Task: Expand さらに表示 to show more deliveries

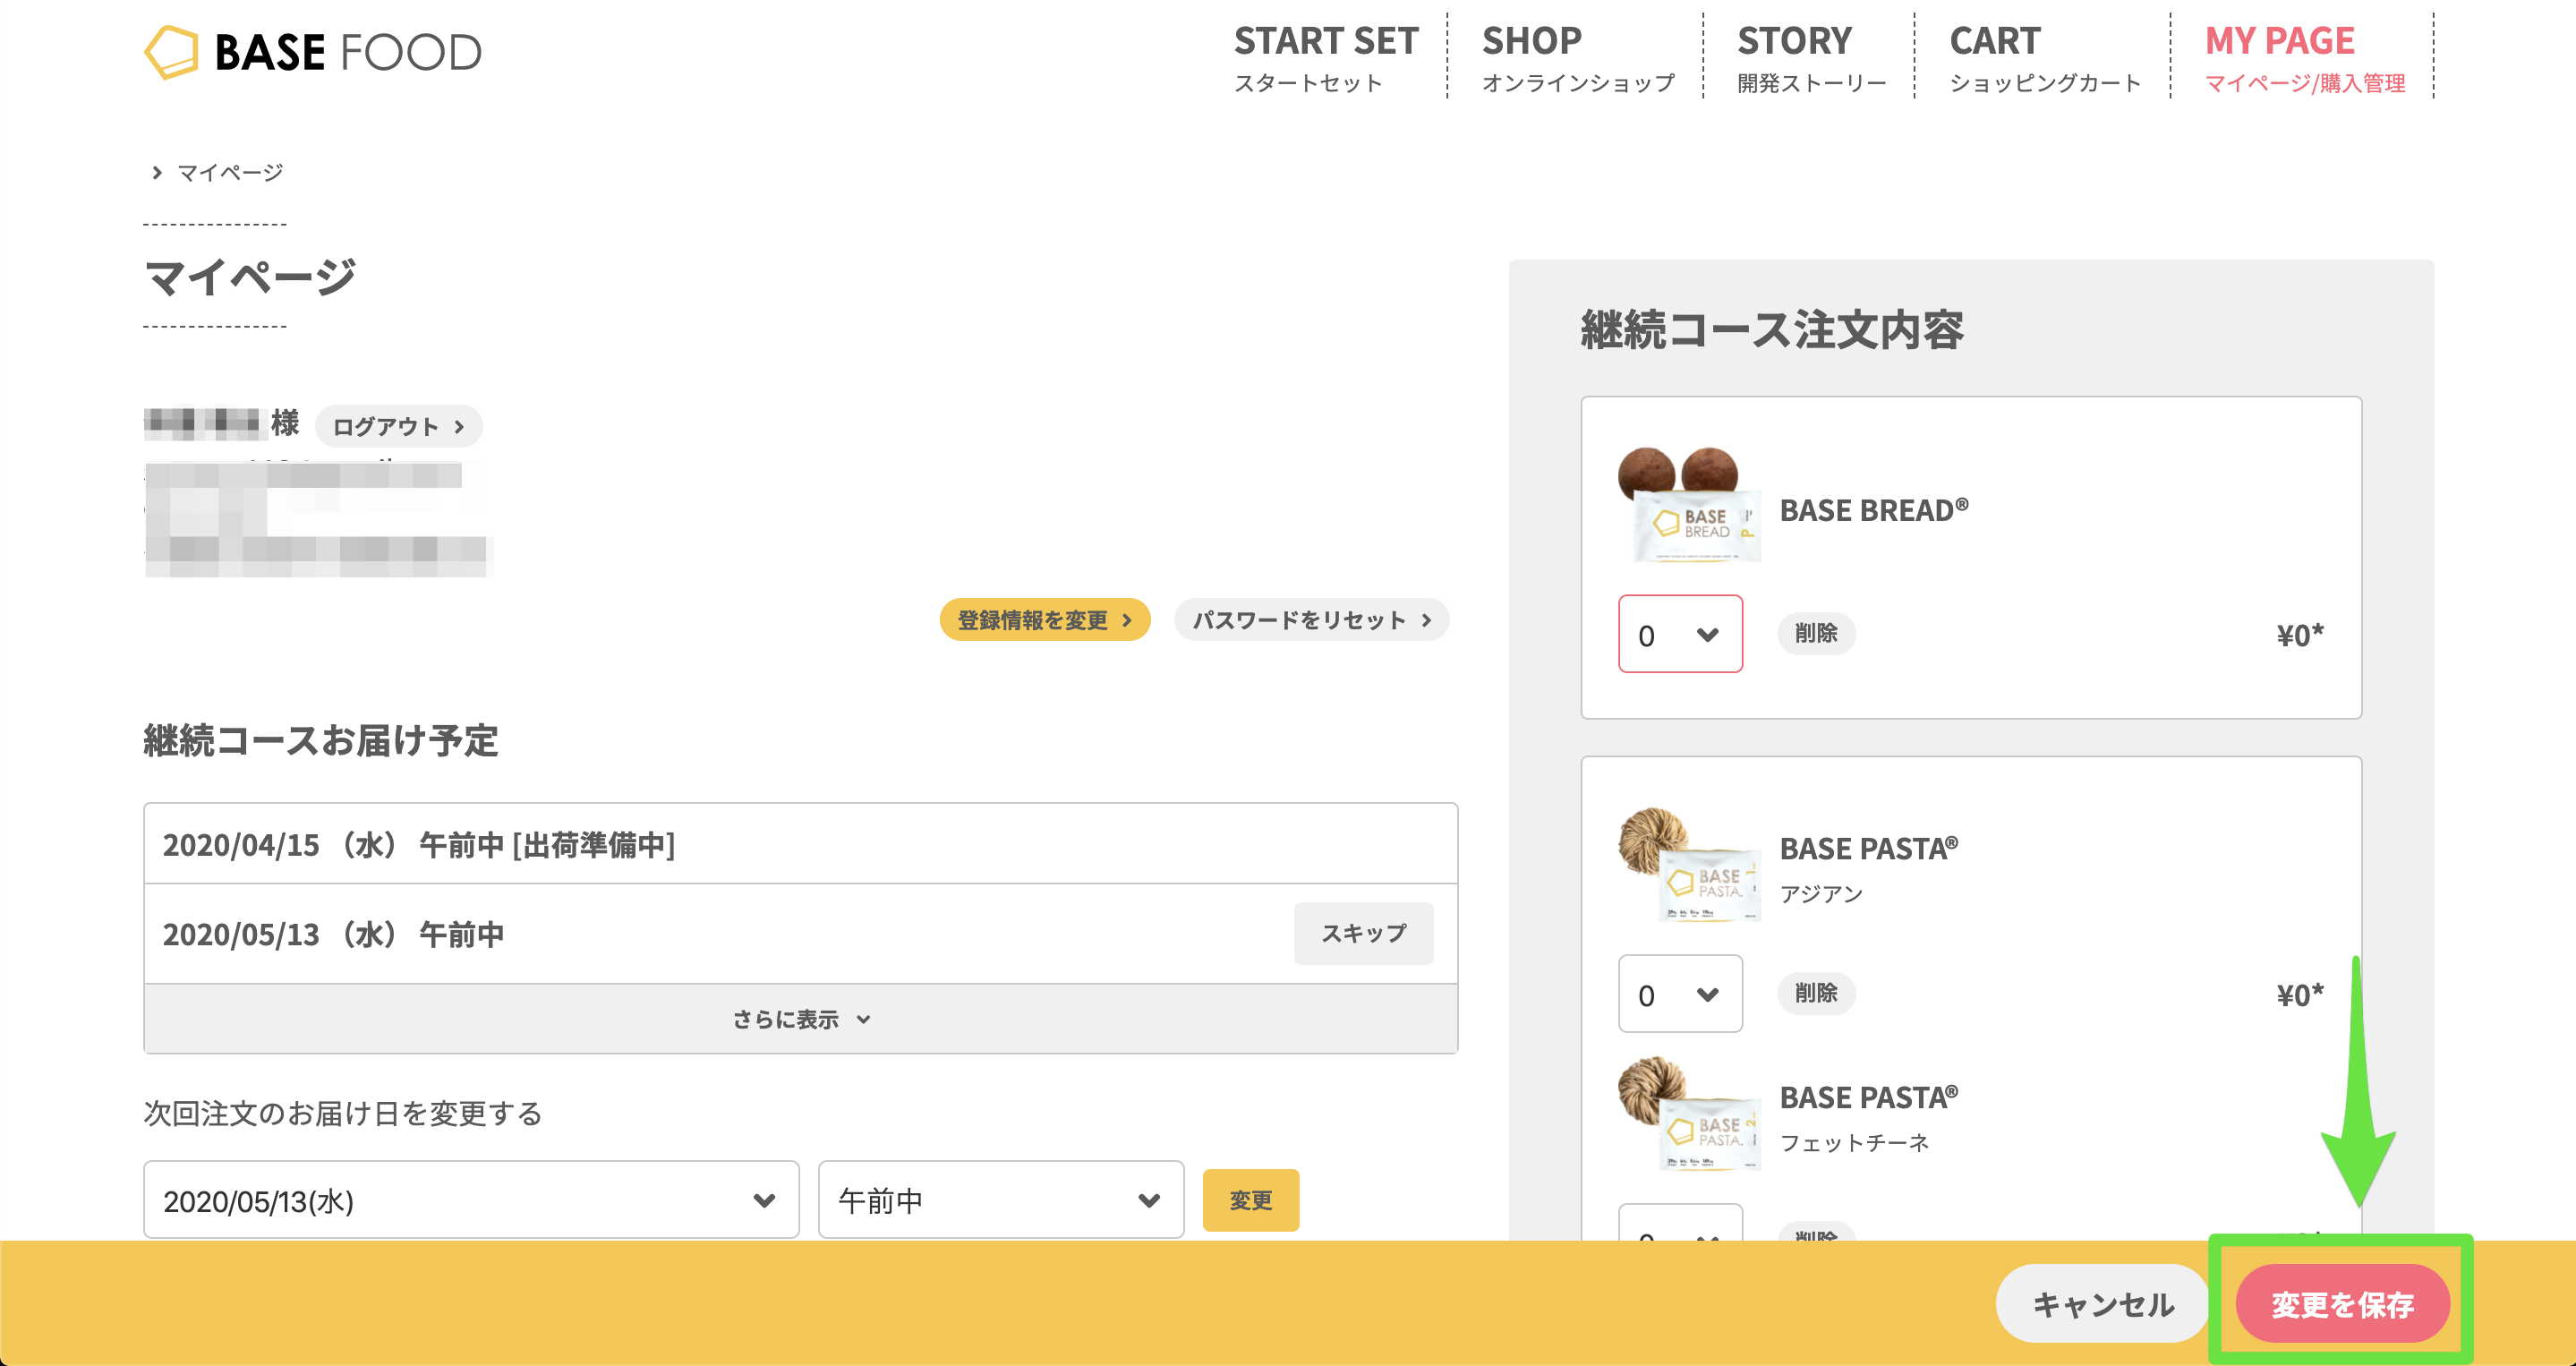Action: (800, 1019)
